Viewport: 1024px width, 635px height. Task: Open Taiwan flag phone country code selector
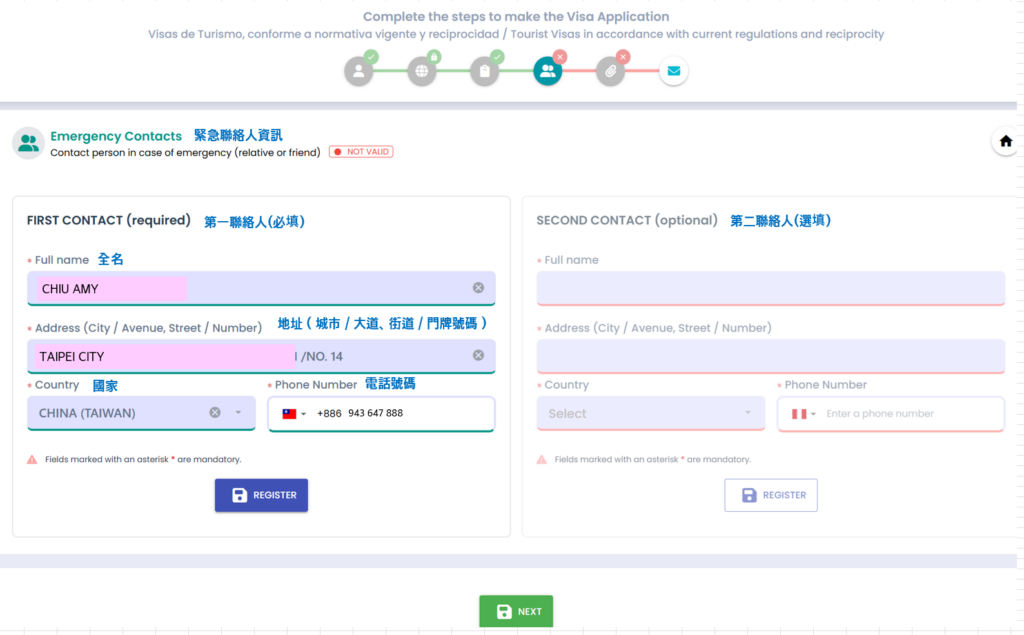pyautogui.click(x=294, y=414)
